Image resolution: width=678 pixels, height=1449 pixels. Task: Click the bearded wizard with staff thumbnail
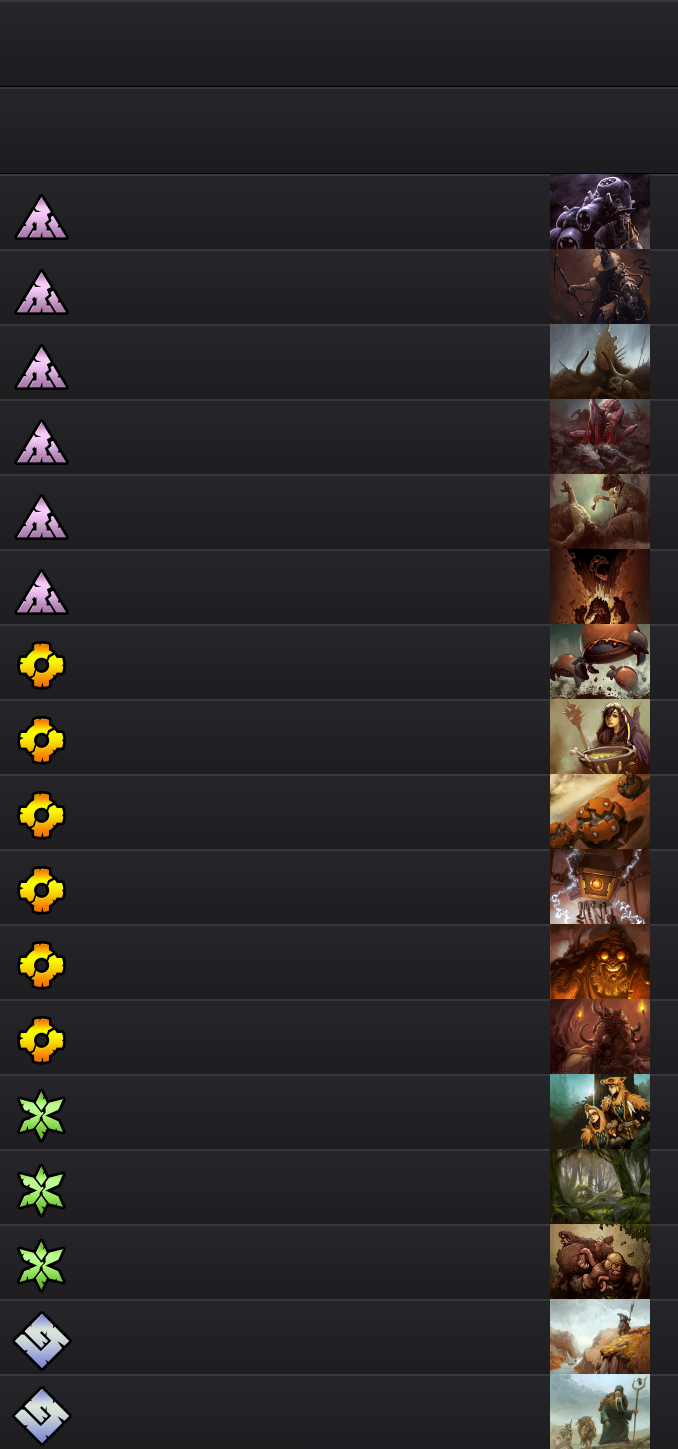600,1412
